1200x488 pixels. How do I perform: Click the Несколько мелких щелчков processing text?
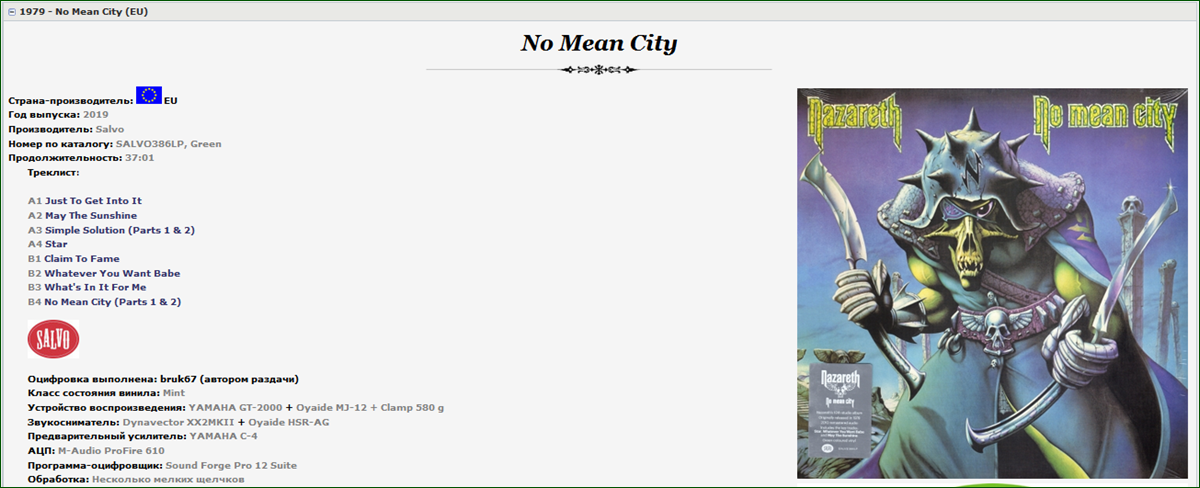pos(168,480)
